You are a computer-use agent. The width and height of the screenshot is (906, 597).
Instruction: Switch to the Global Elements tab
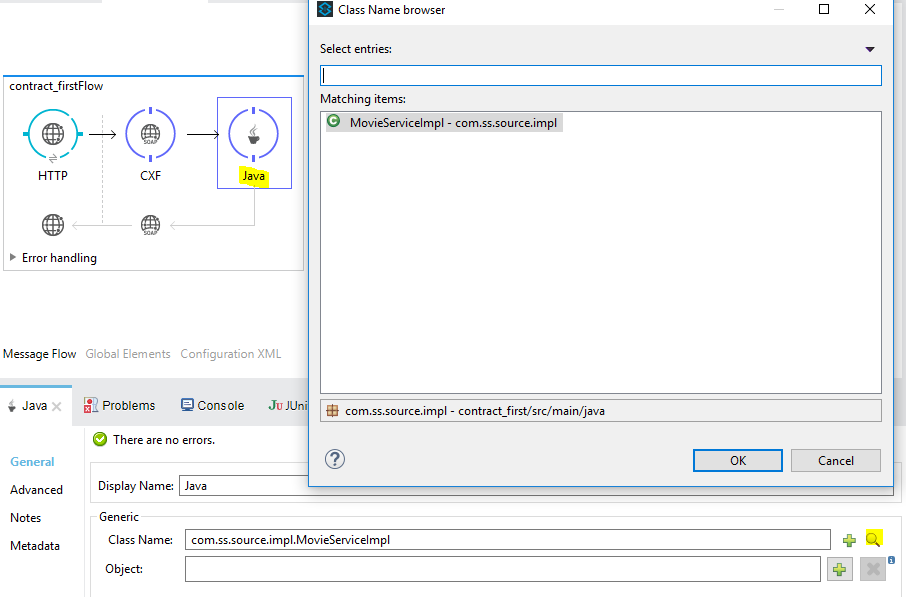click(128, 354)
